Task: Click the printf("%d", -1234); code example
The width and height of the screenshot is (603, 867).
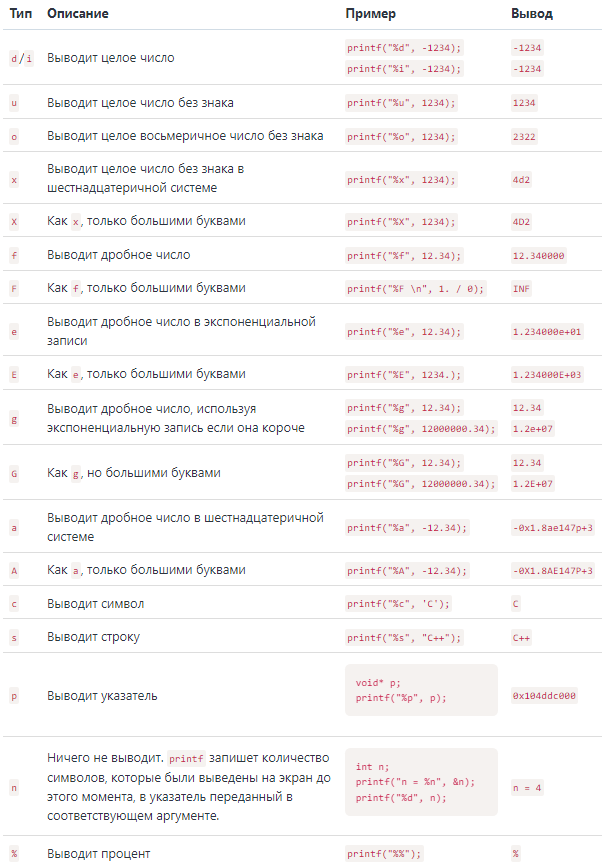Action: pyautogui.click(x=403, y=48)
